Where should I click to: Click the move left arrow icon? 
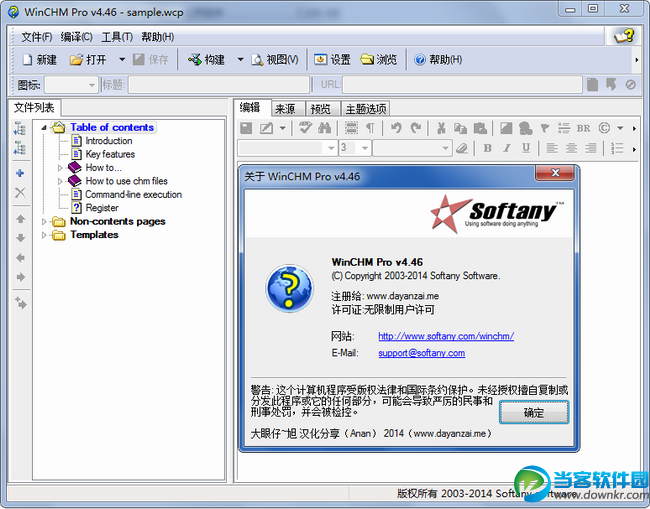coord(20,258)
